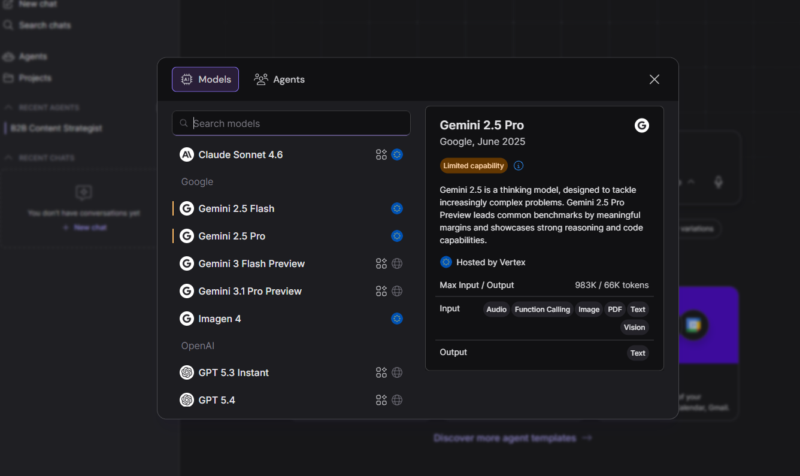Viewport: 800px width, 476px height.
Task: Click the apps grid icon on GPT 5.4
Action: pyautogui.click(x=381, y=400)
